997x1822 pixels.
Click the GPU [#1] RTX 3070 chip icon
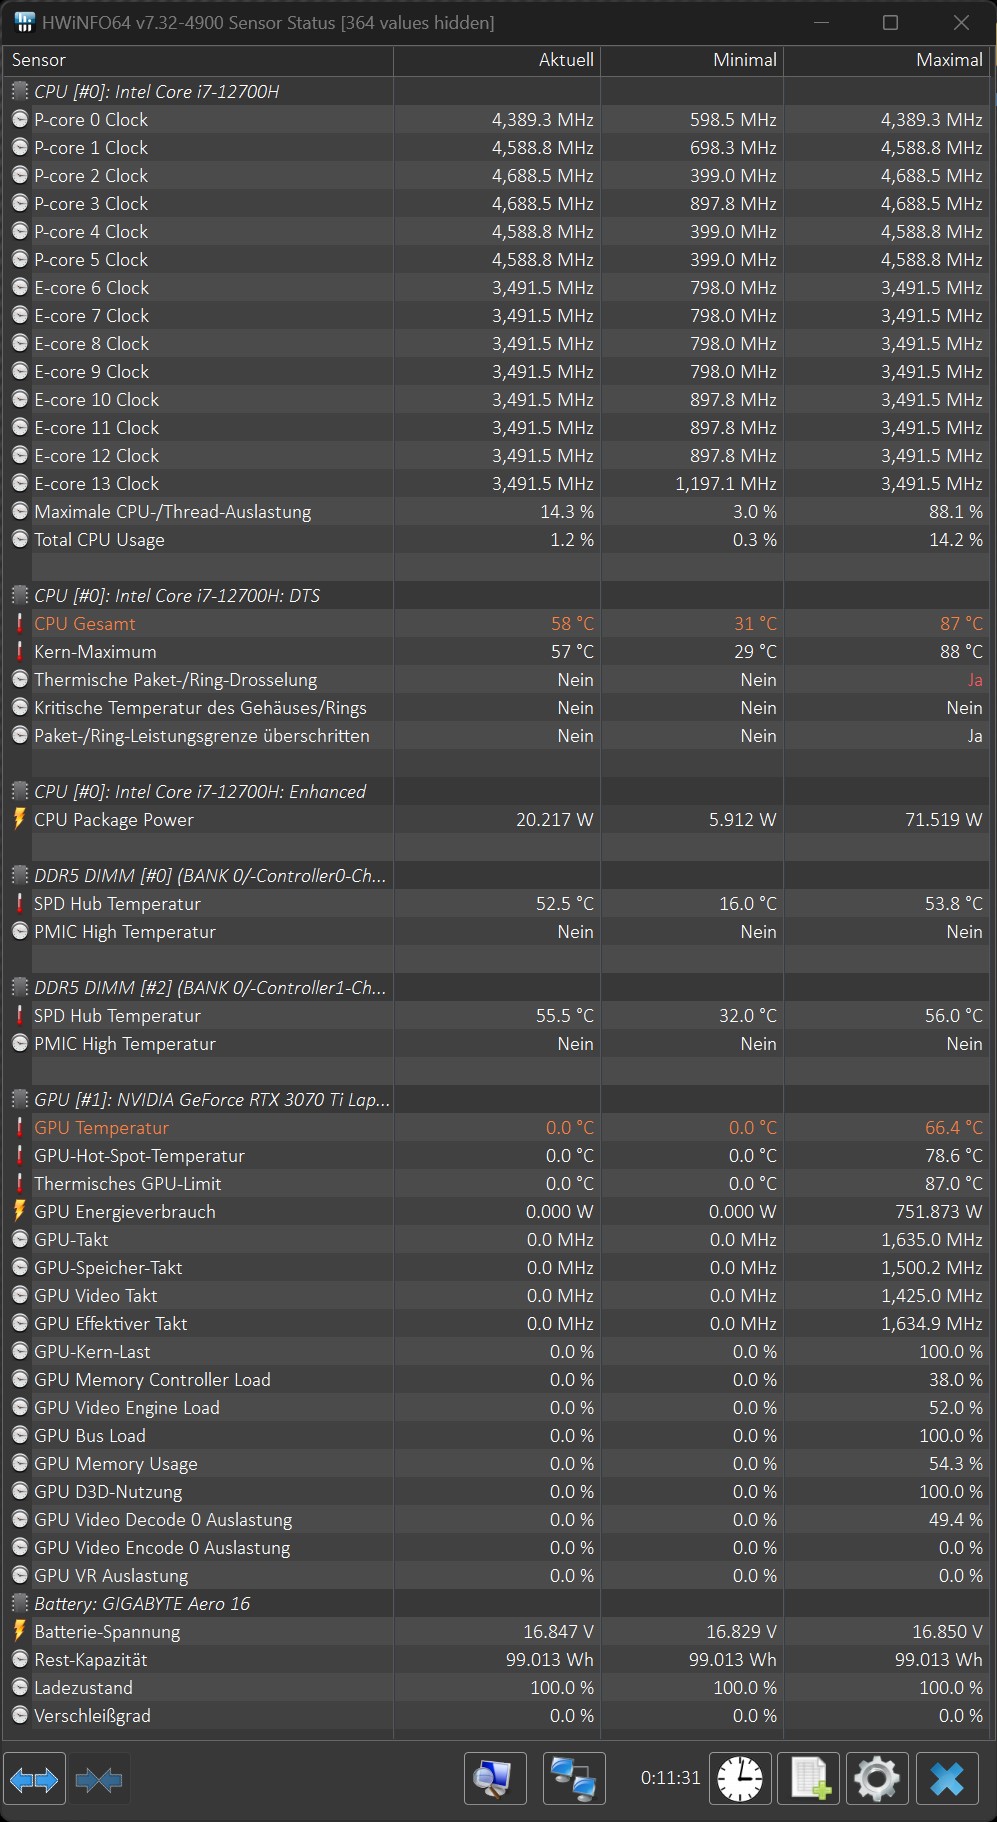click(19, 1099)
